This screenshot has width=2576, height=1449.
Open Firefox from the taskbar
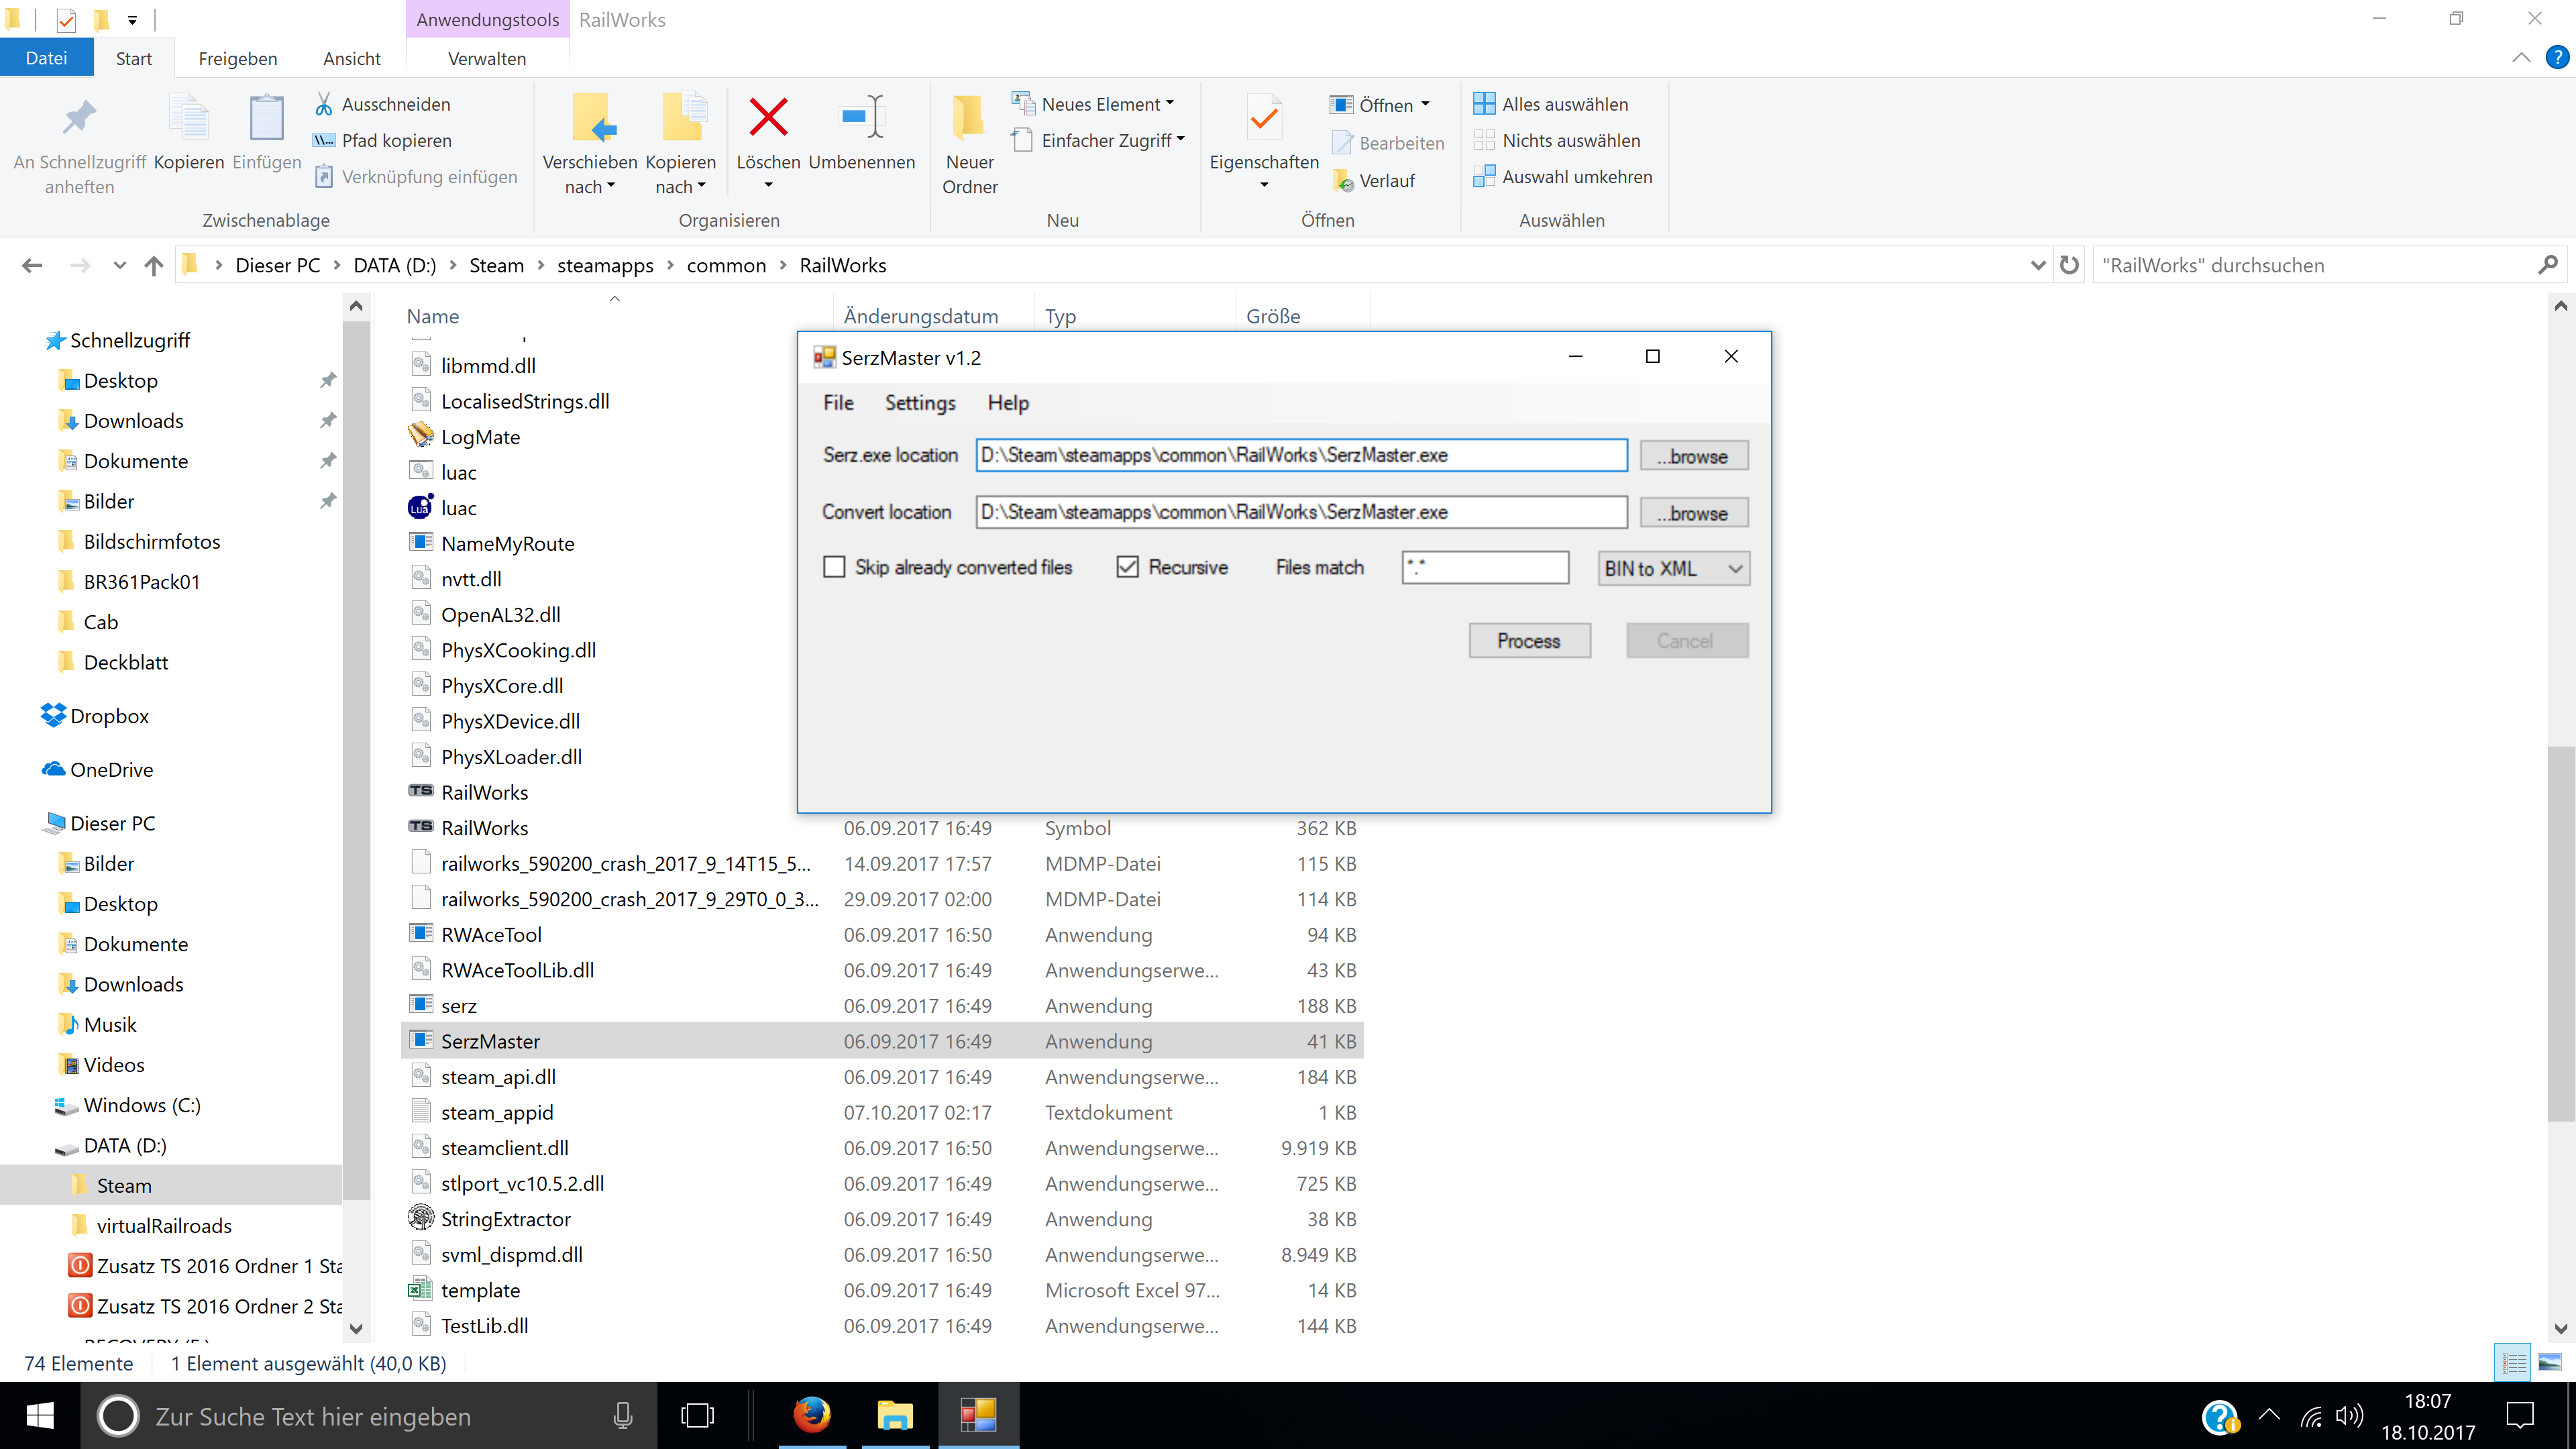click(x=812, y=1415)
